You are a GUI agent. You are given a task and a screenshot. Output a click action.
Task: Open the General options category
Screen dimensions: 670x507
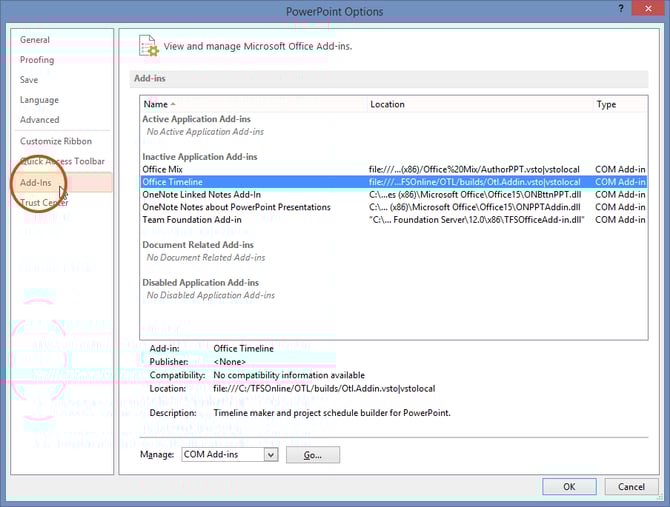(35, 40)
